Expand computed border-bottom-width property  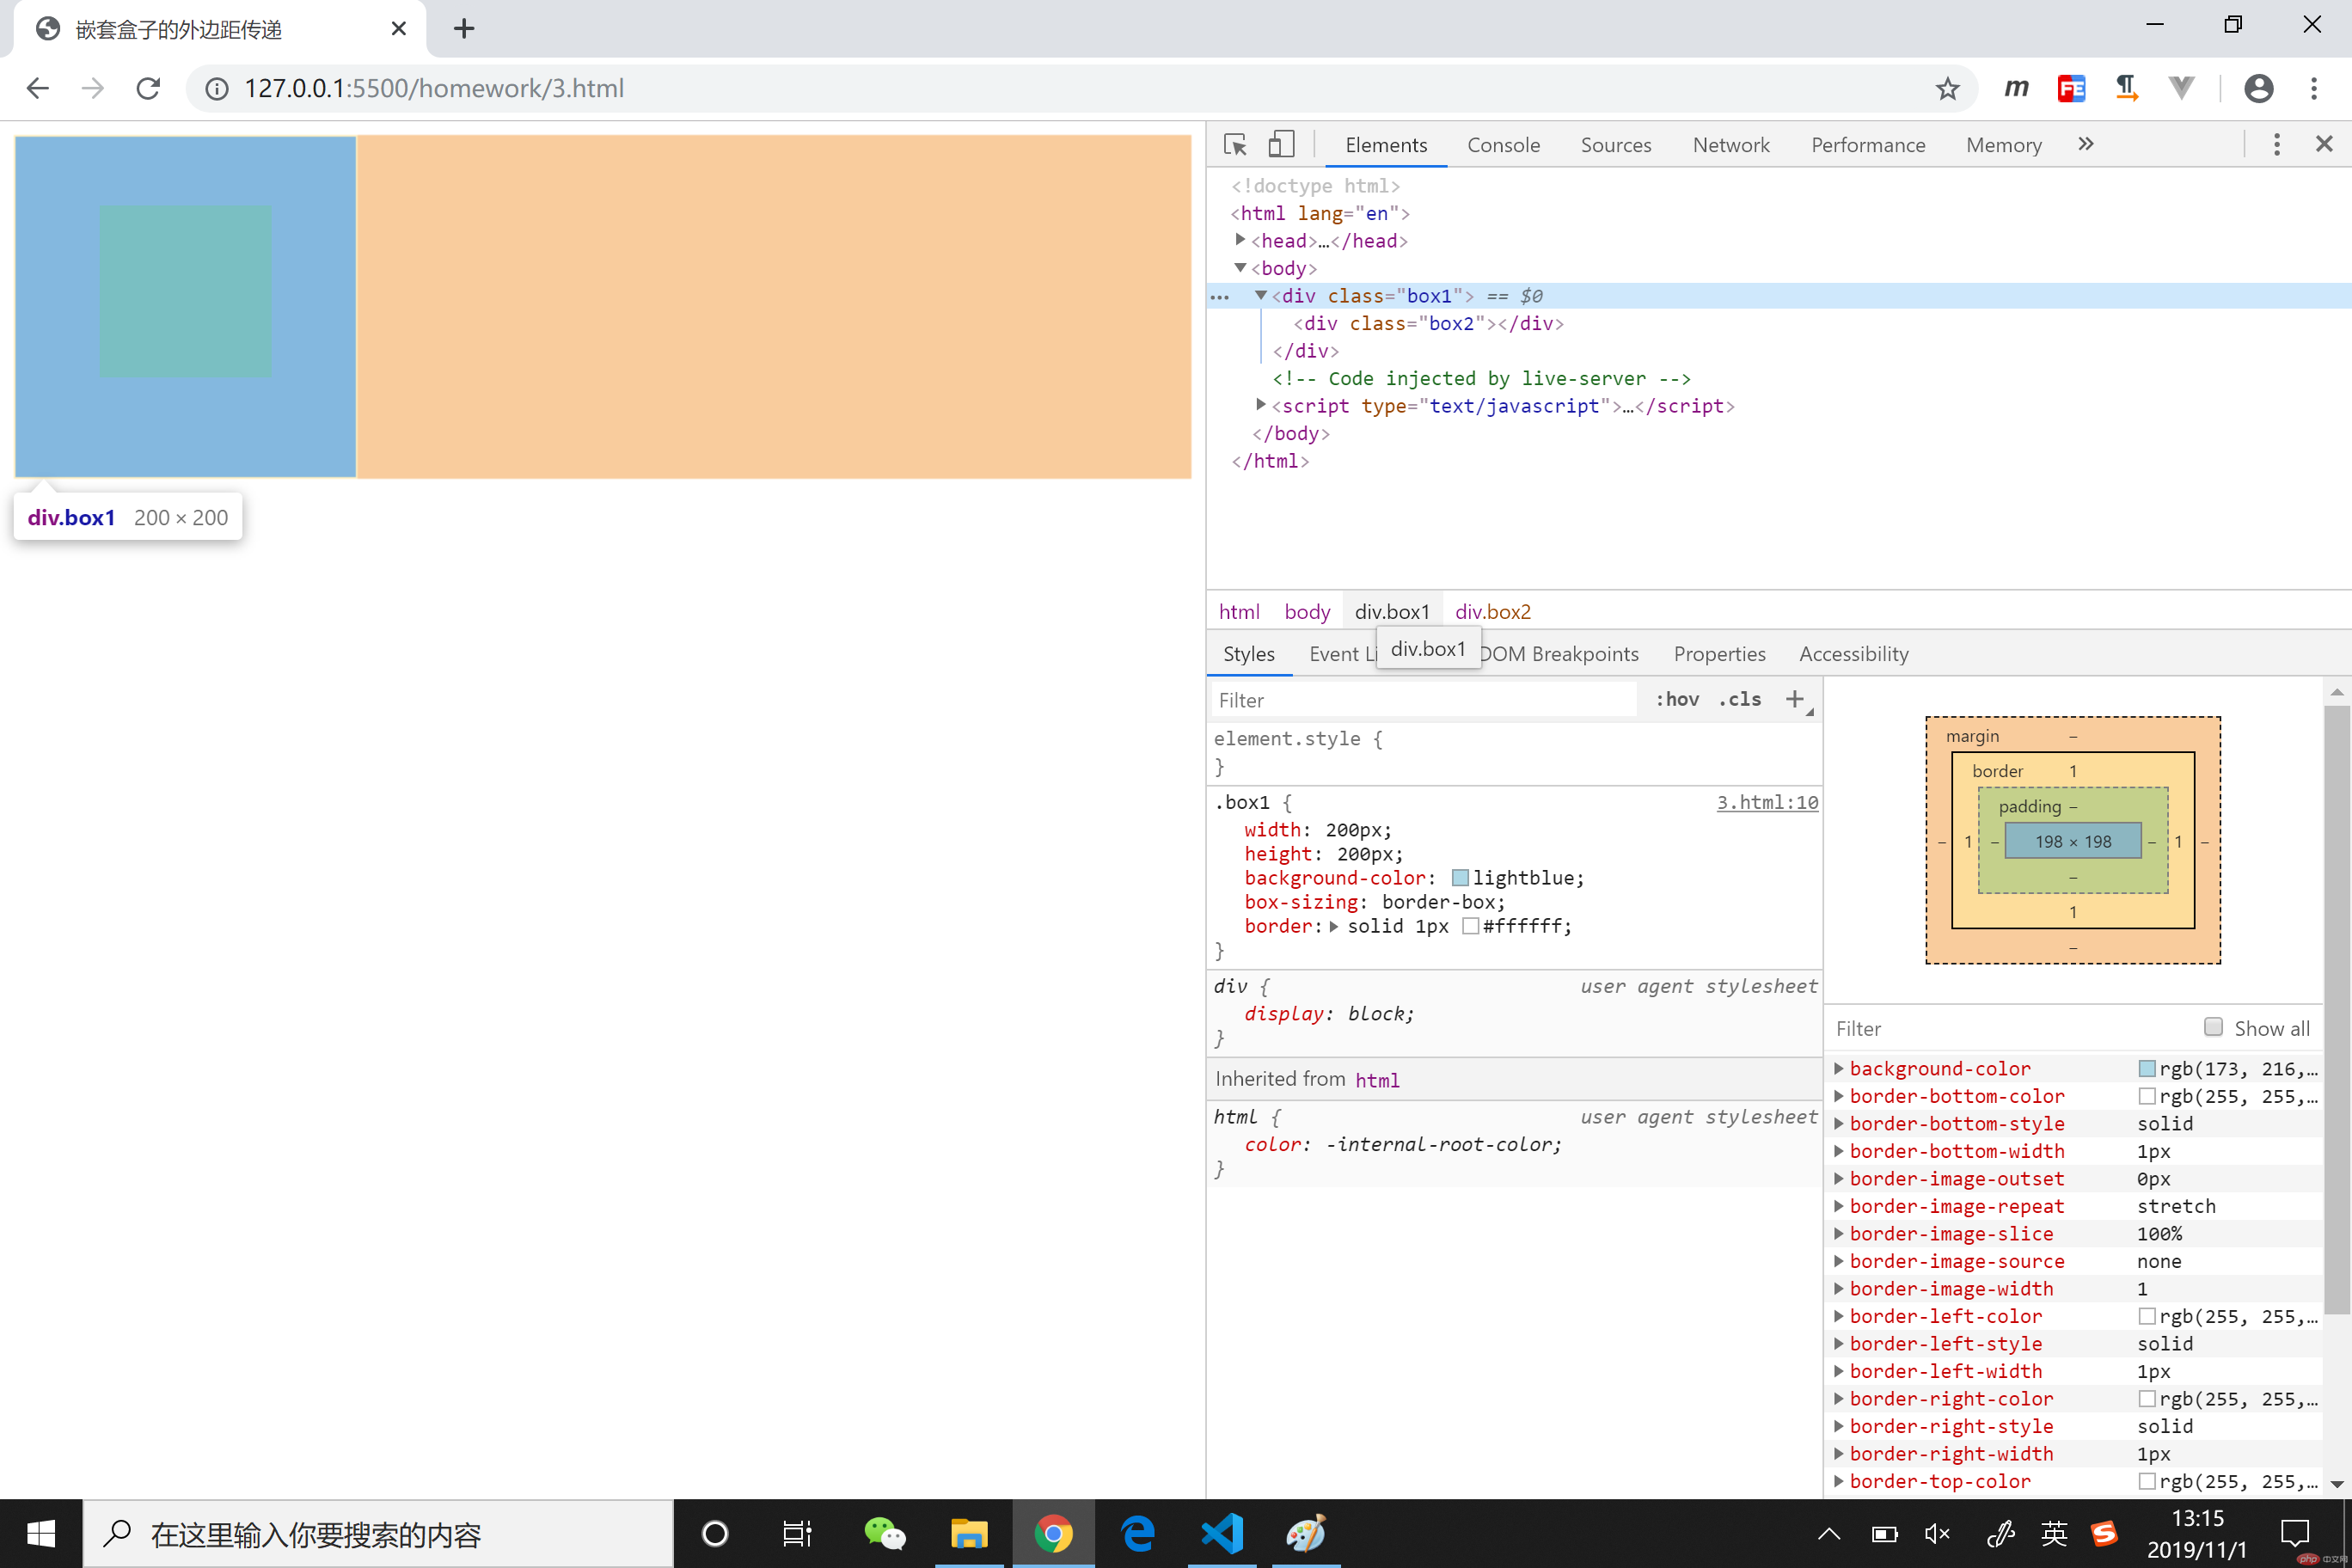(x=1839, y=1151)
